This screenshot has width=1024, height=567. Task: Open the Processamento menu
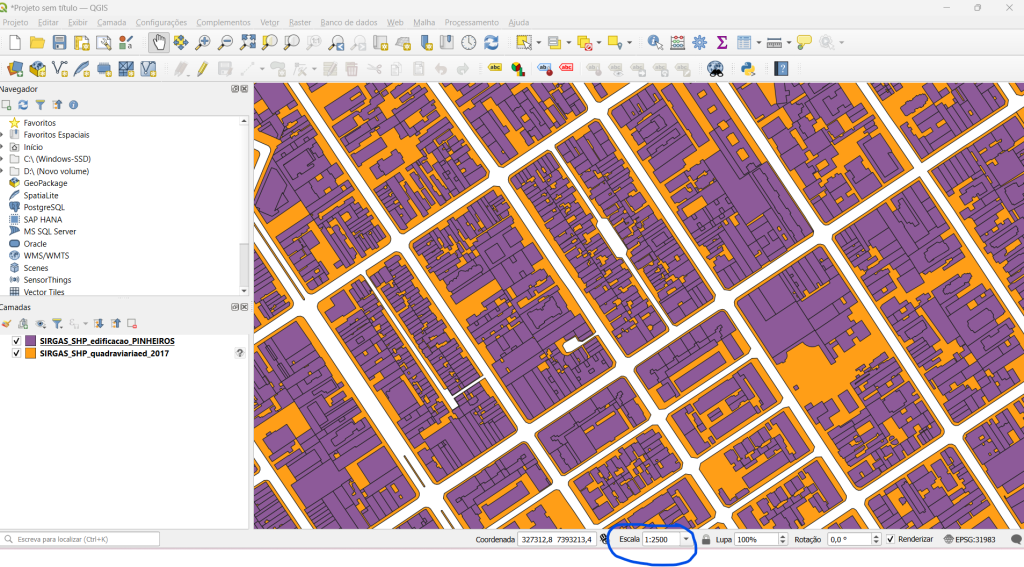point(472,22)
